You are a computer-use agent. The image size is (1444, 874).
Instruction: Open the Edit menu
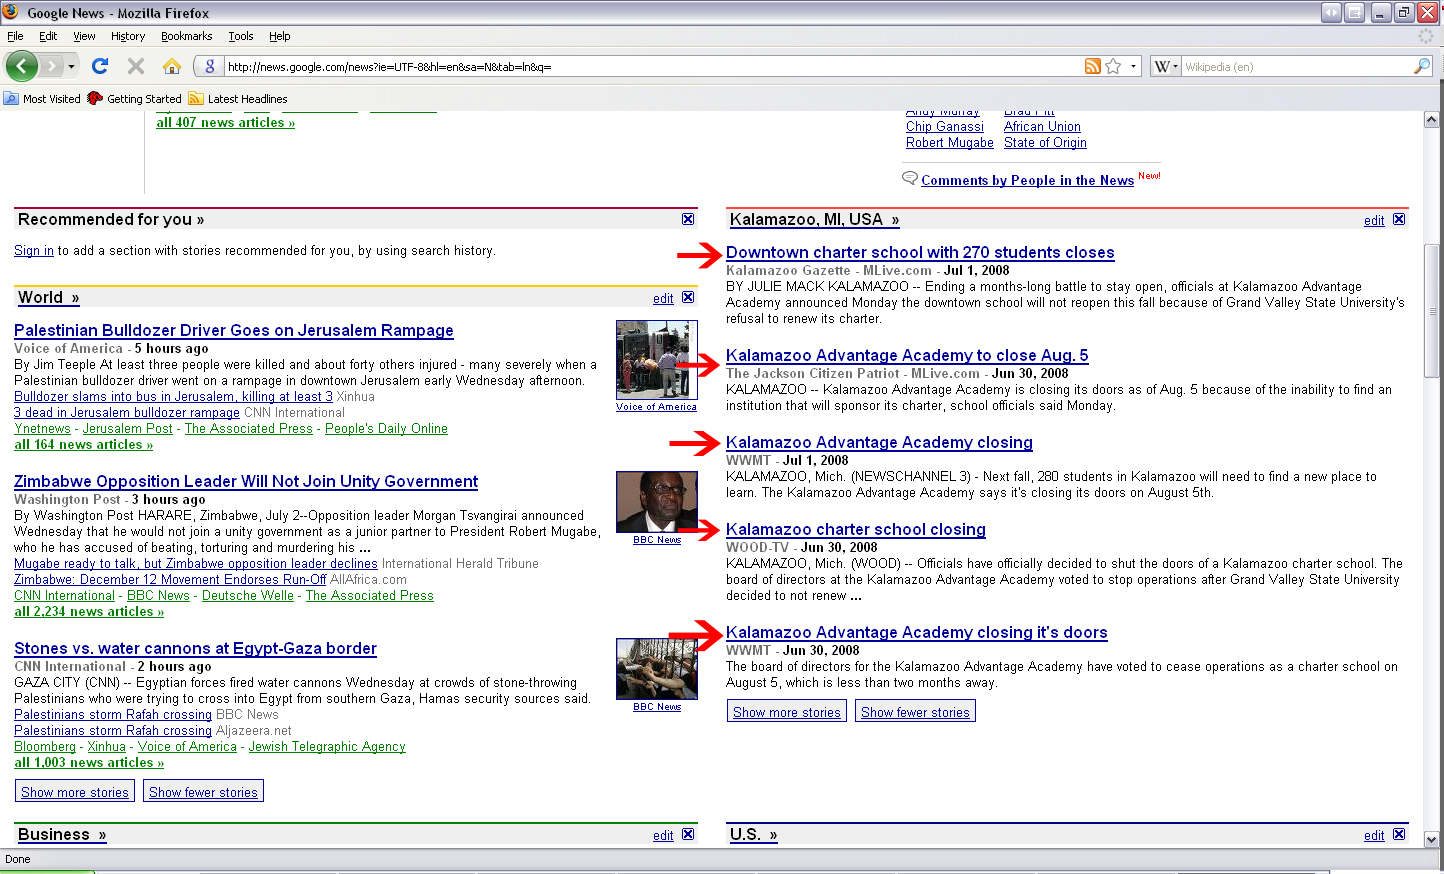pyautogui.click(x=48, y=36)
